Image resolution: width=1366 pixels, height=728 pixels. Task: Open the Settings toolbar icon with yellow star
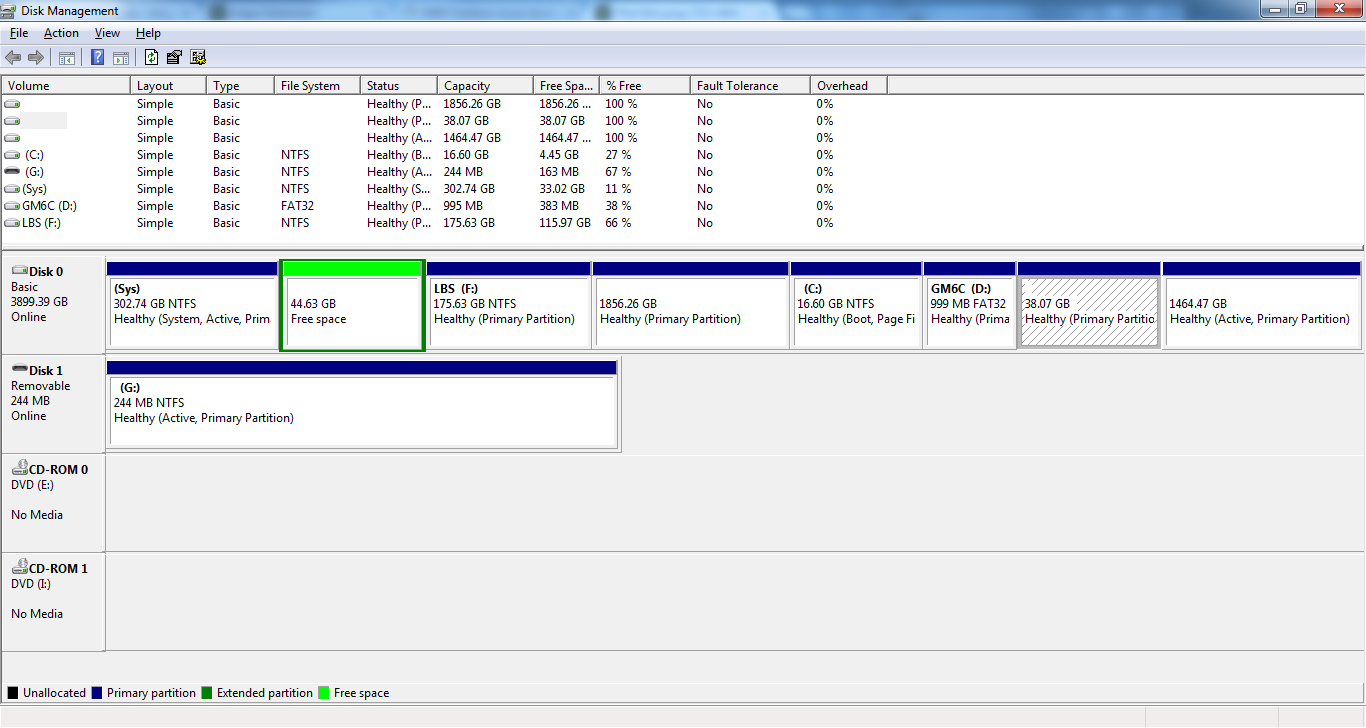pos(198,57)
